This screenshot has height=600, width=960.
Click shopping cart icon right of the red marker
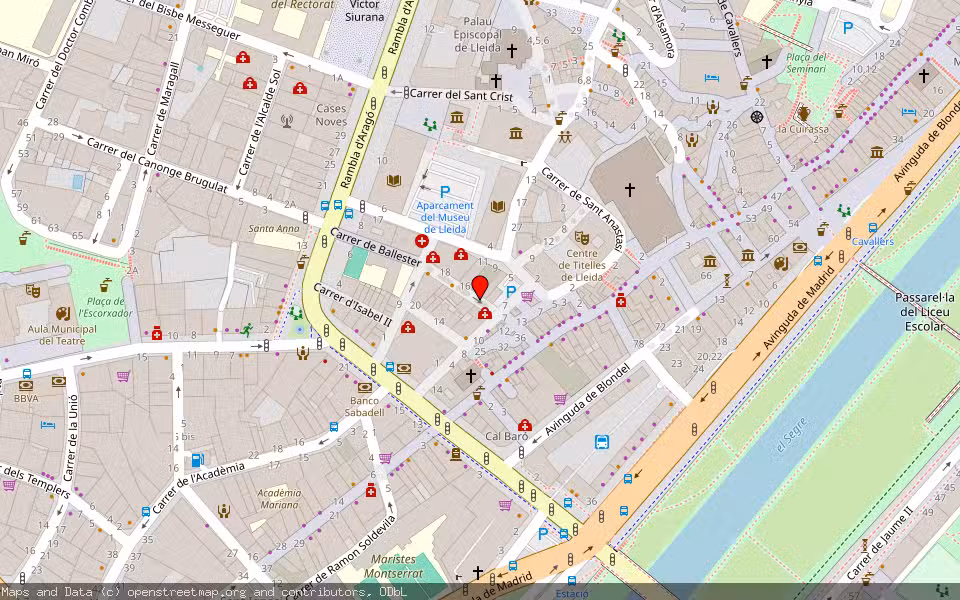[527, 296]
